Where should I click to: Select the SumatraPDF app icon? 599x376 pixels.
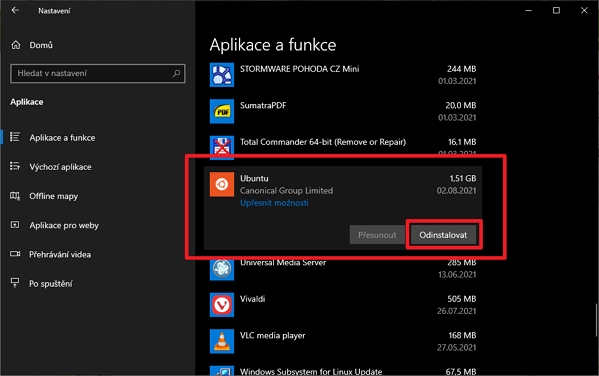[x=222, y=111]
